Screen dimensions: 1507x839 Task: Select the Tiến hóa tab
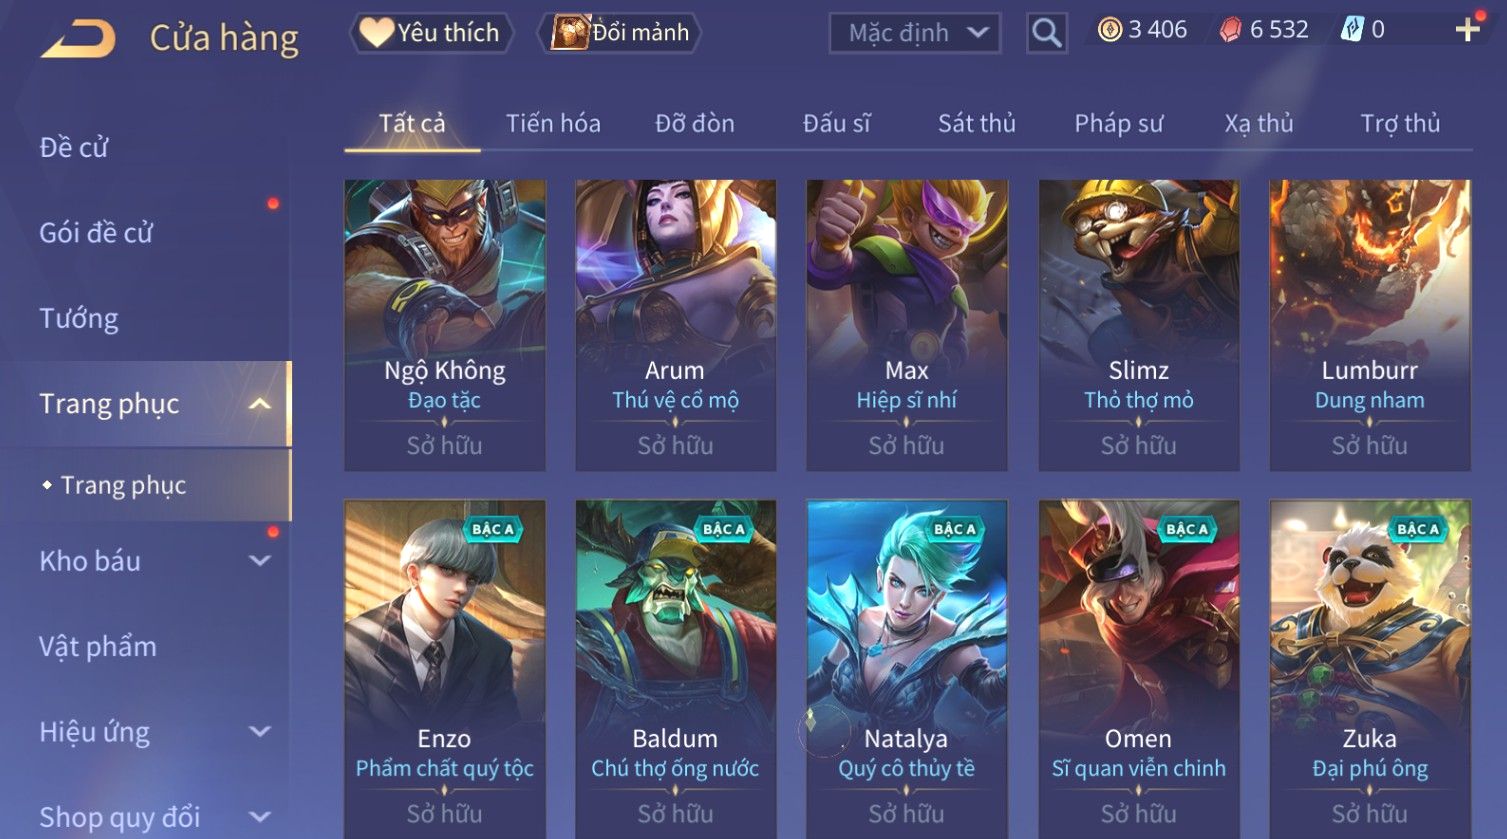(x=553, y=123)
